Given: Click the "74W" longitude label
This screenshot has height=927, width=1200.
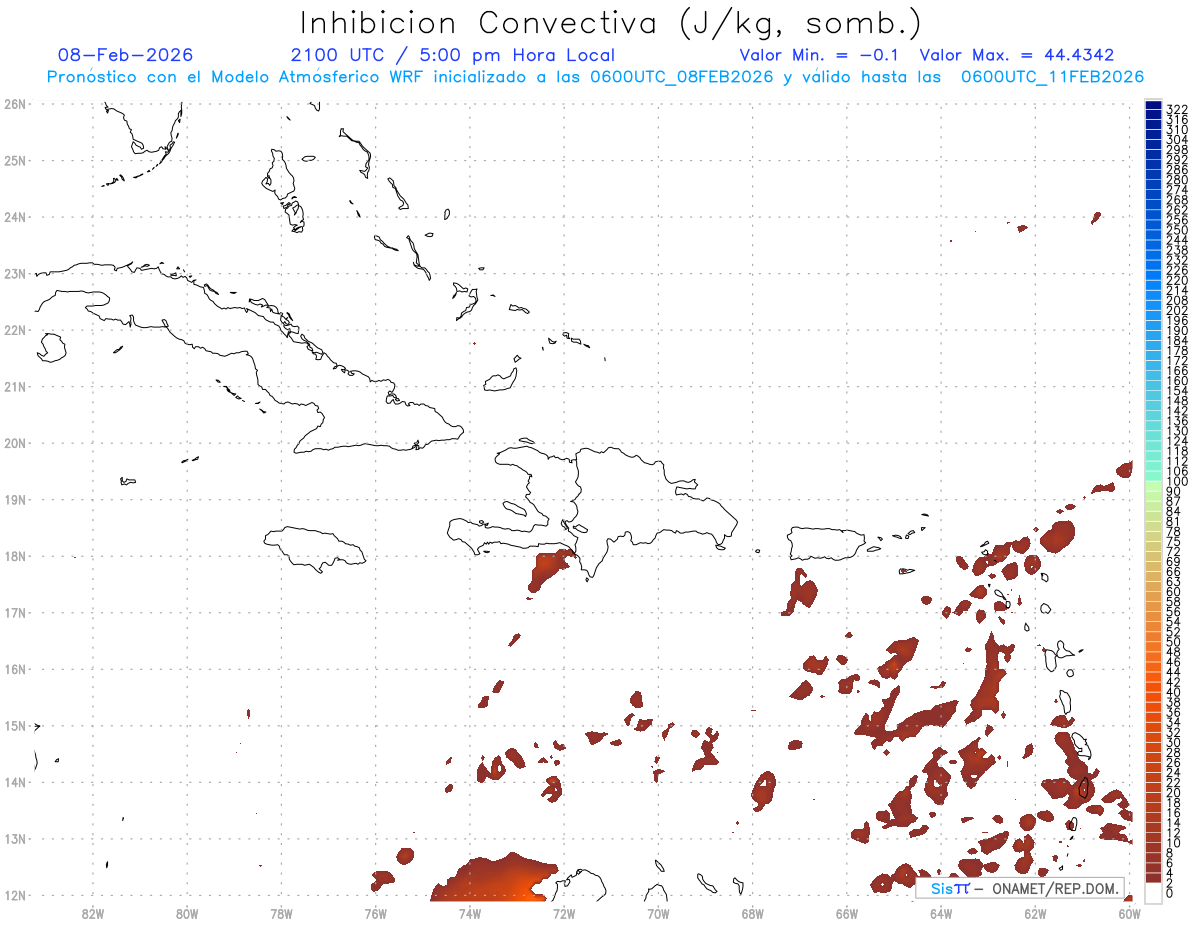Looking at the screenshot, I should point(470,912).
